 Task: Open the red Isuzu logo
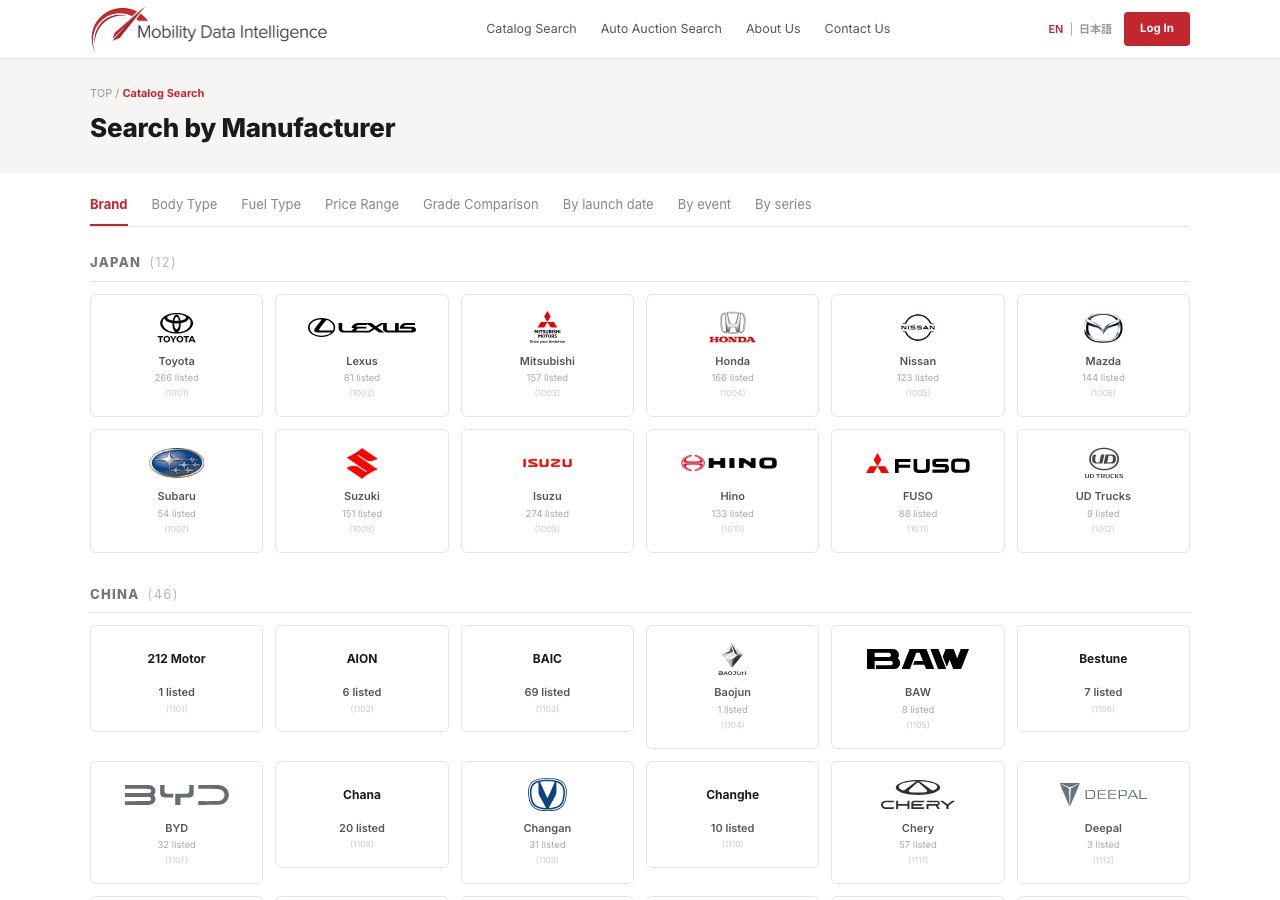[x=547, y=463]
